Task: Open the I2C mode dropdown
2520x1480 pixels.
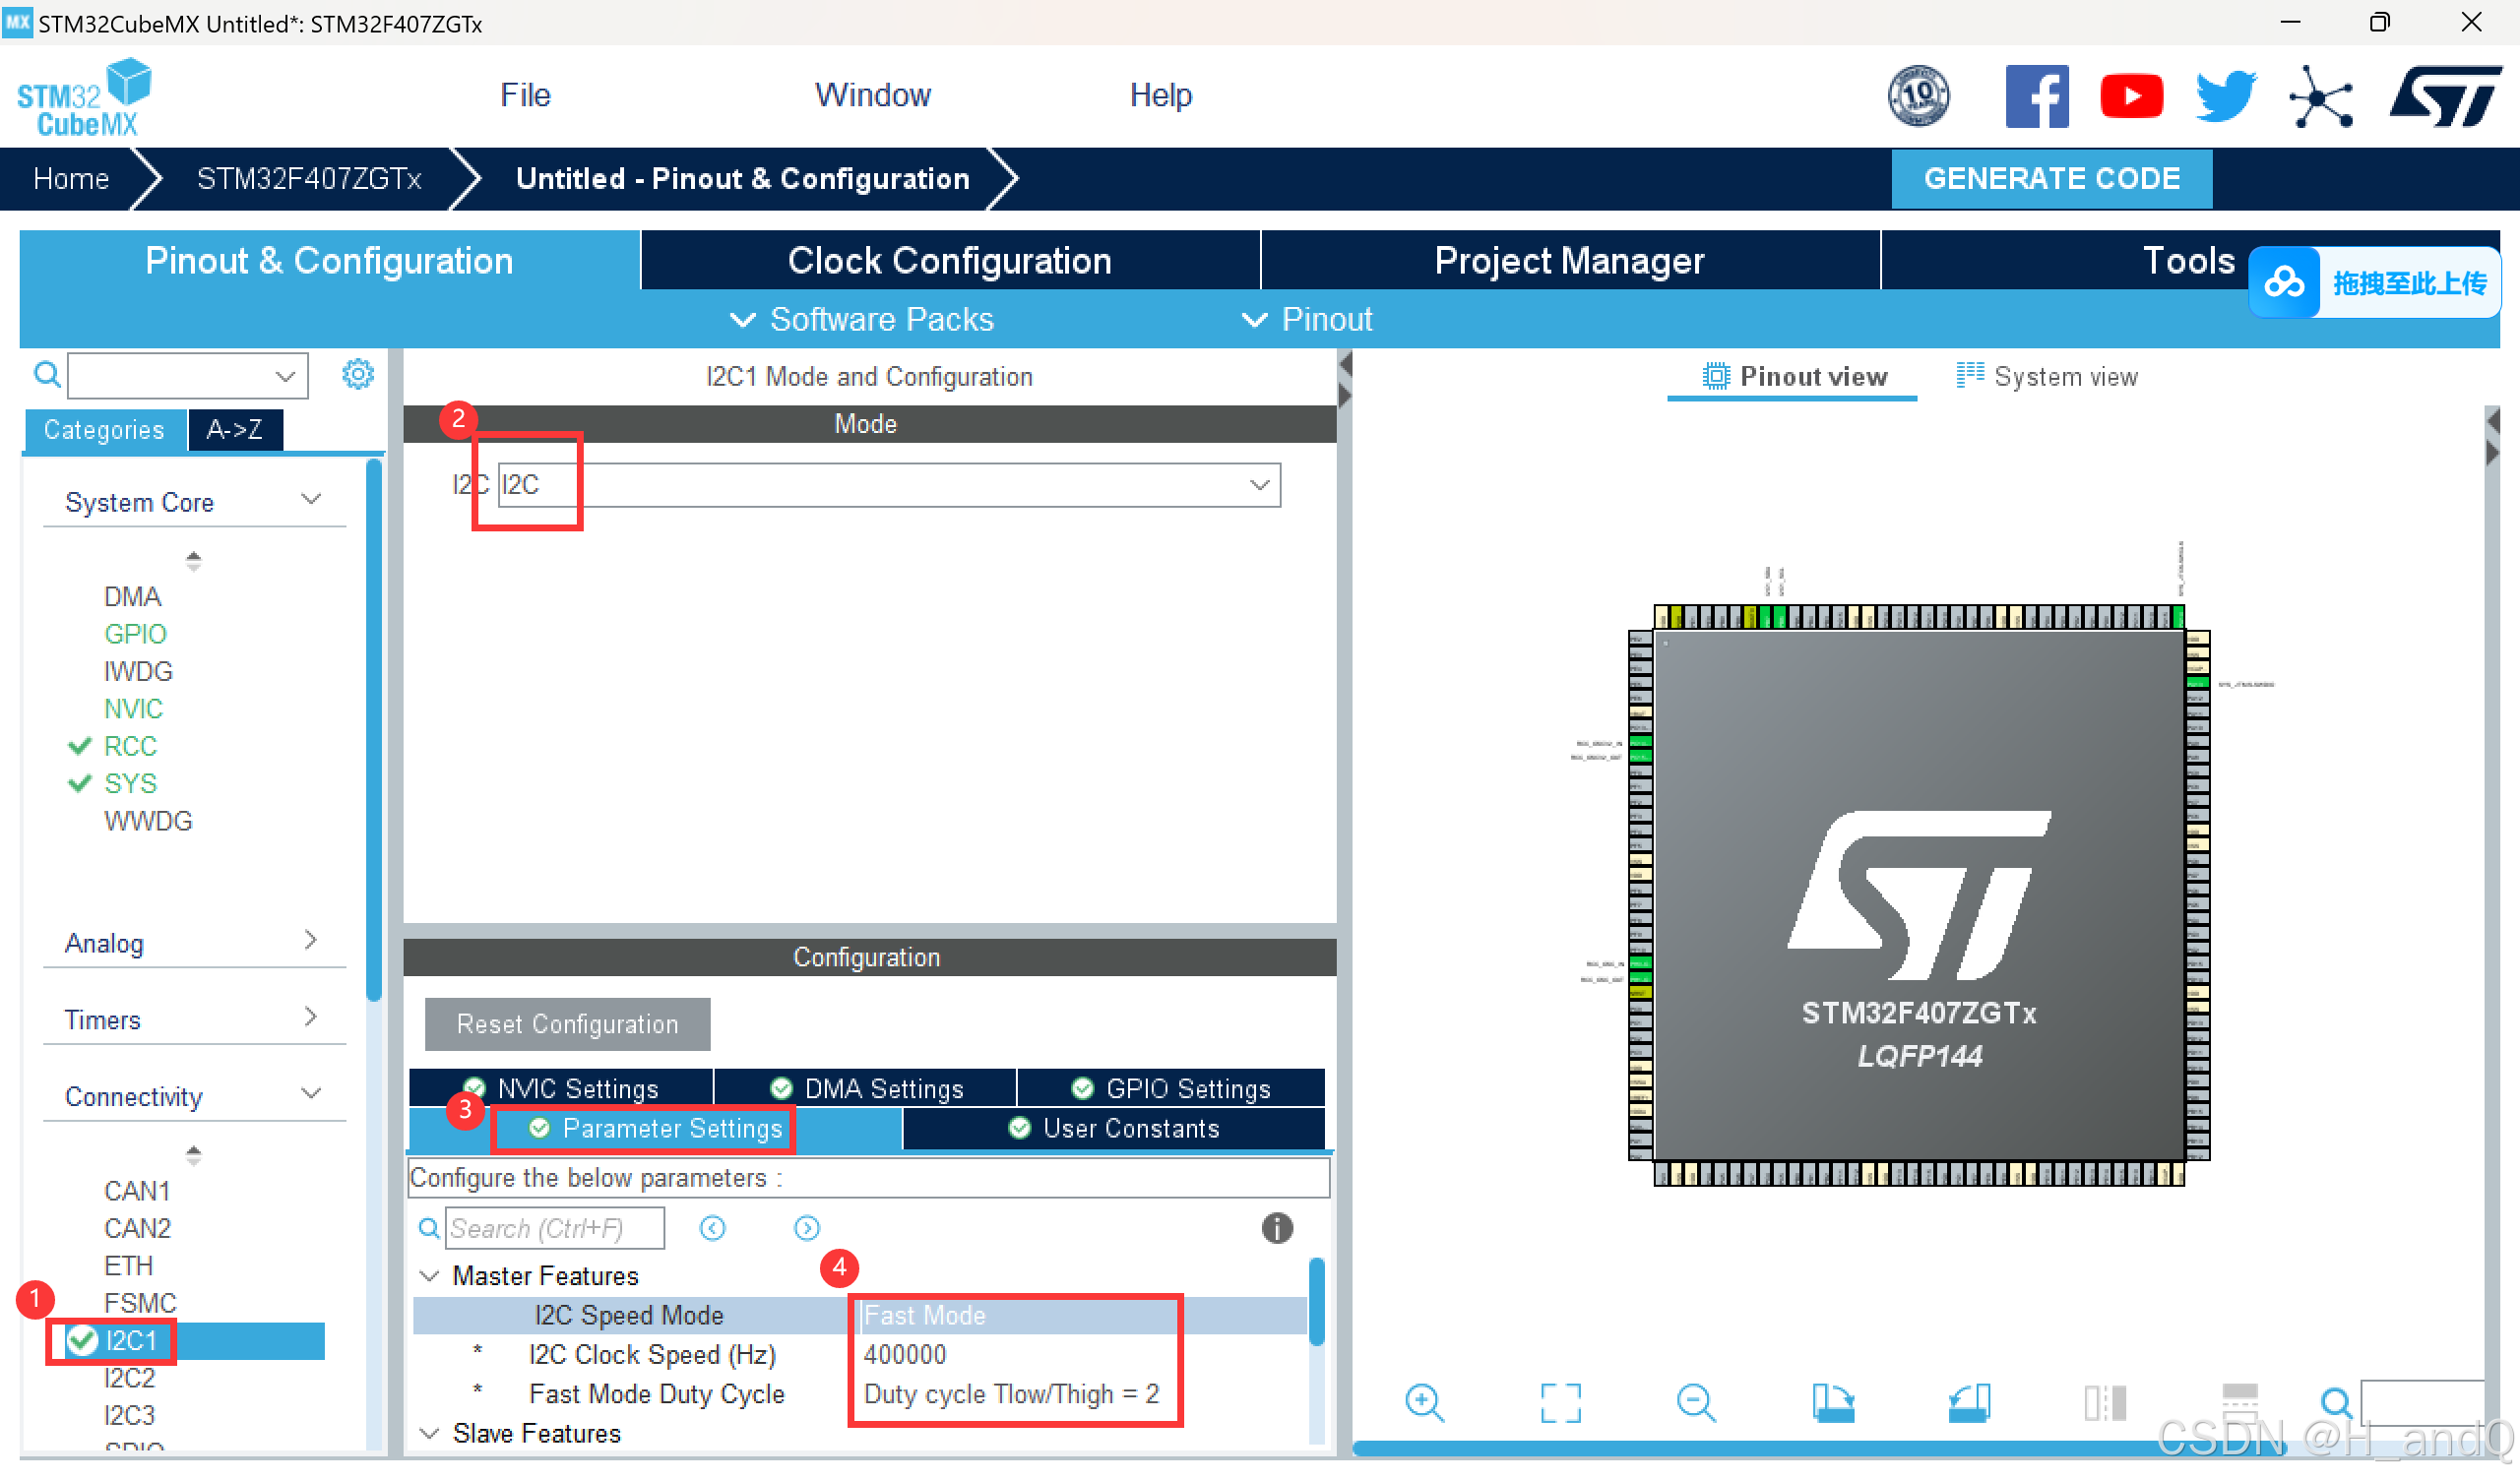Action: point(1259,485)
